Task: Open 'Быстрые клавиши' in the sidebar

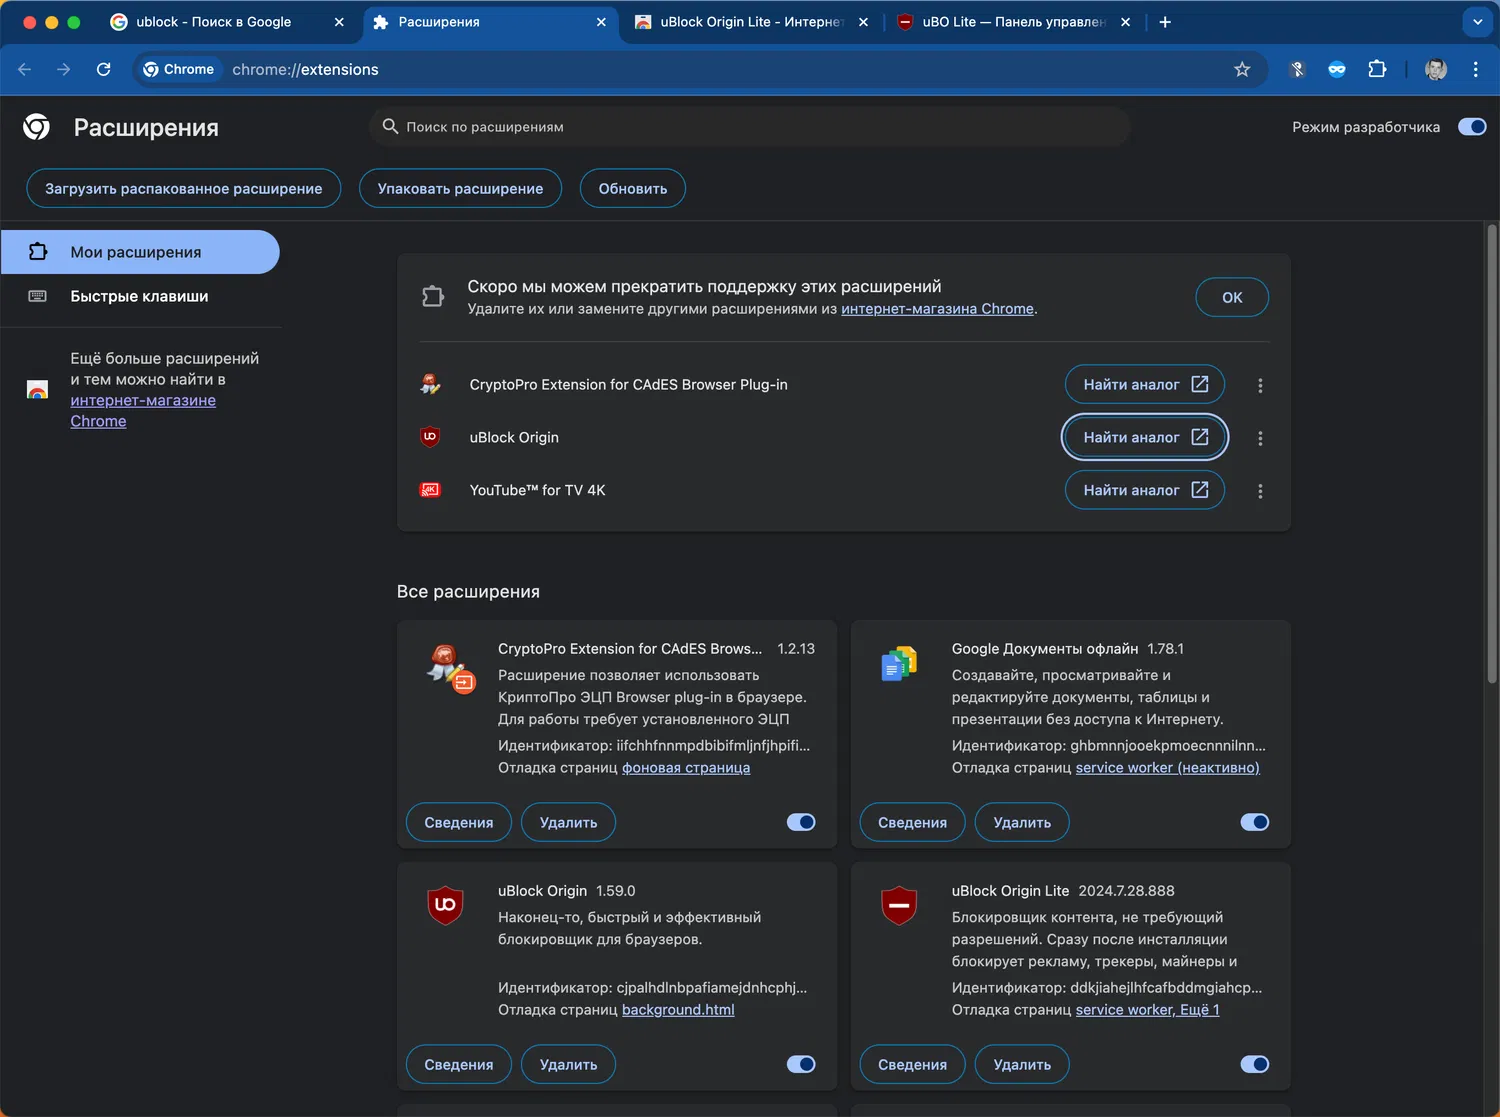Action: click(x=140, y=296)
